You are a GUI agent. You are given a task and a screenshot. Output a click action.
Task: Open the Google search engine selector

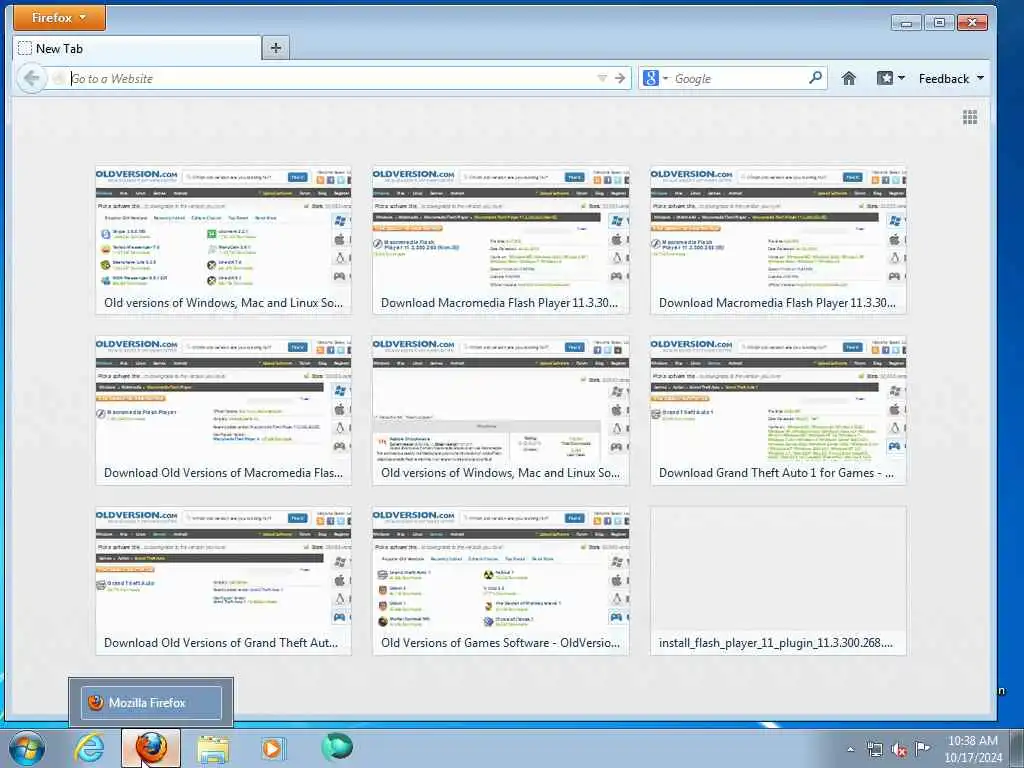pos(656,78)
